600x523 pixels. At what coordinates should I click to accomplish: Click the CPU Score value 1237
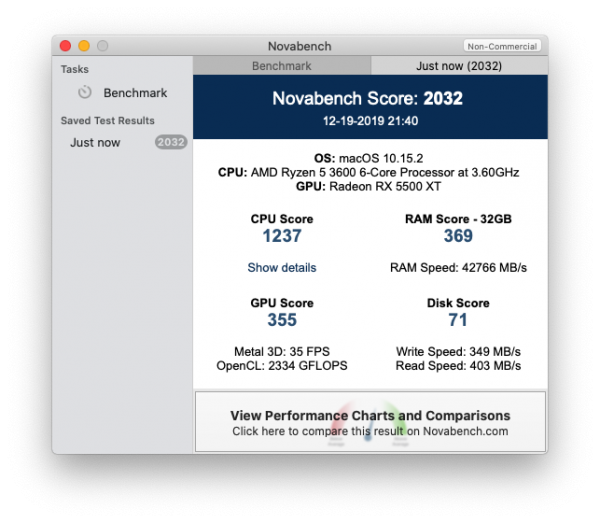pyautogui.click(x=282, y=236)
